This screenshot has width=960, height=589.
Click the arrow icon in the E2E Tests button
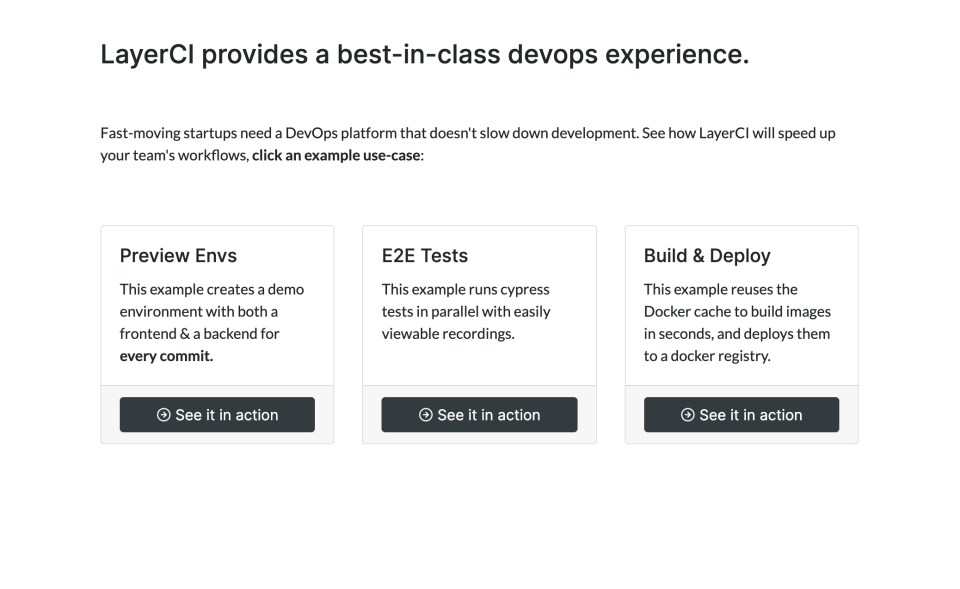[x=425, y=415]
